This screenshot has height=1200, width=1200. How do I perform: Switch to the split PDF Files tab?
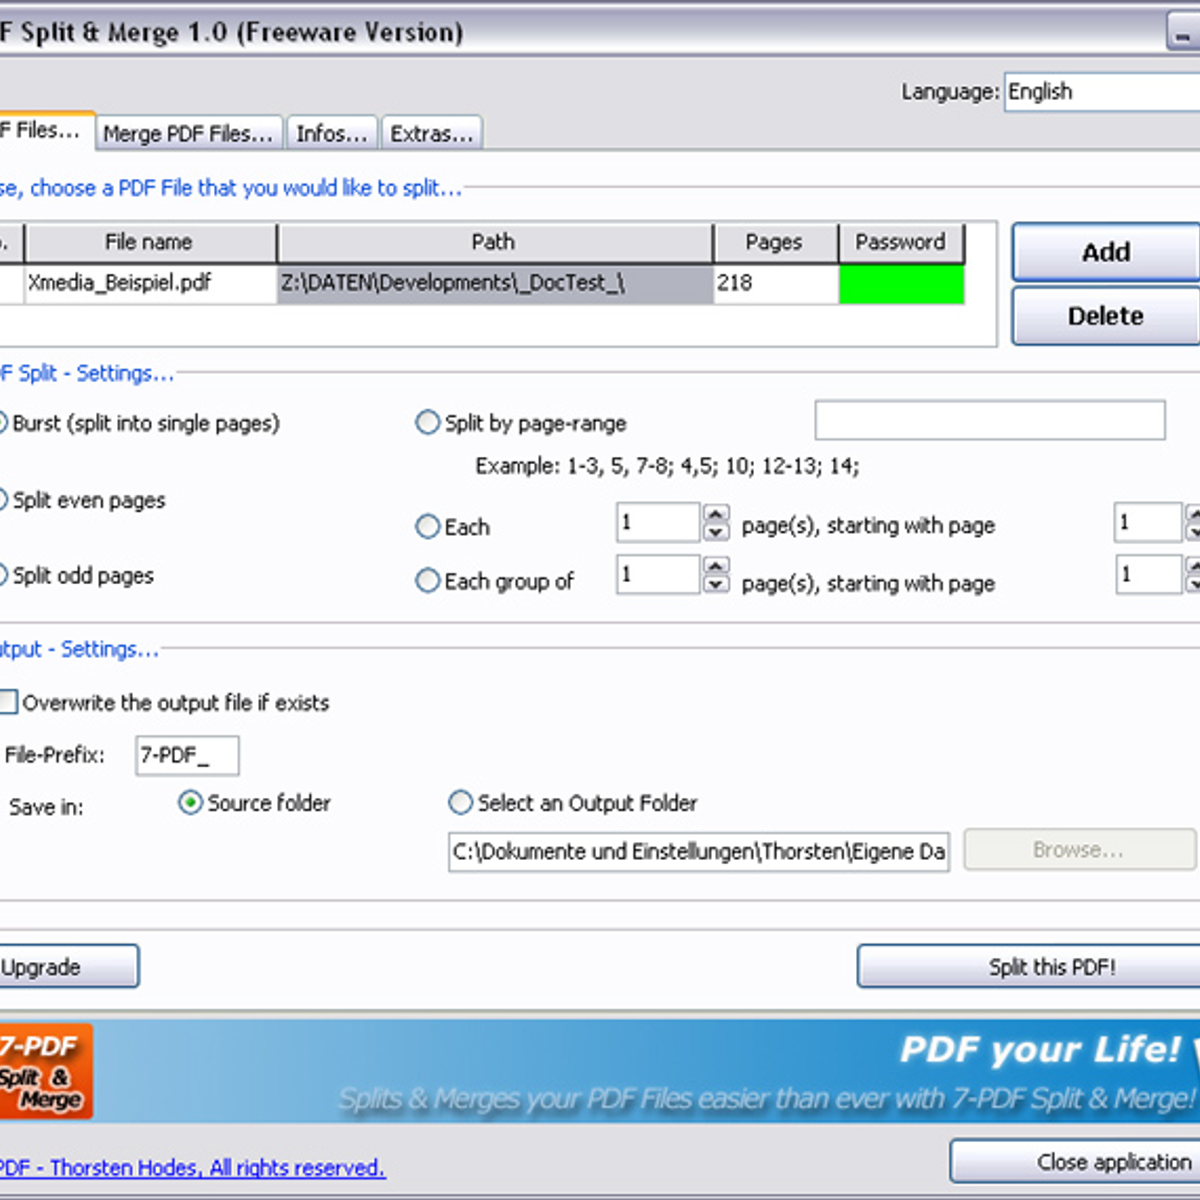[x=46, y=130]
